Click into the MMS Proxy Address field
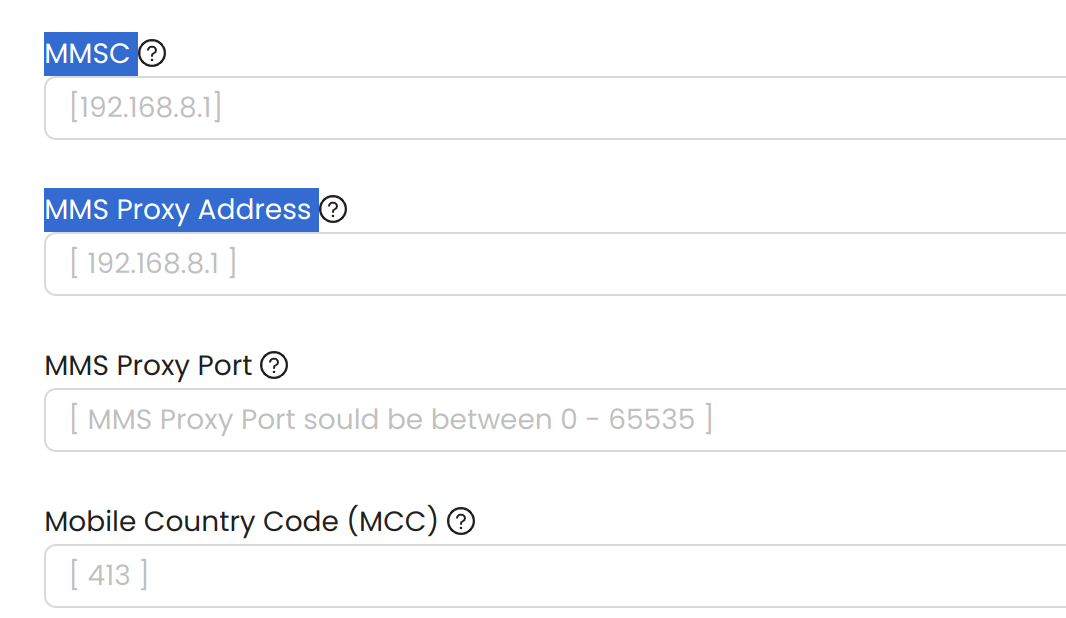 pos(555,264)
